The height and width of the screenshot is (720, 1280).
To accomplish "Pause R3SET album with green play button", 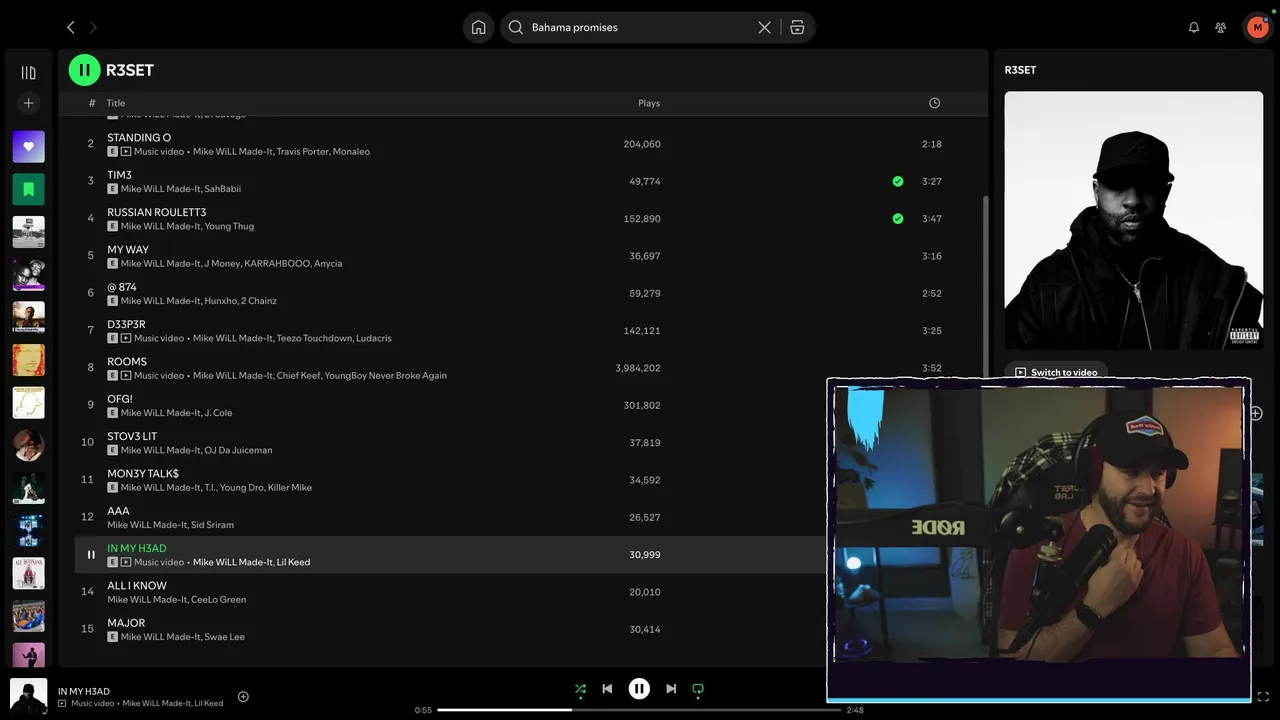I will 84,70.
